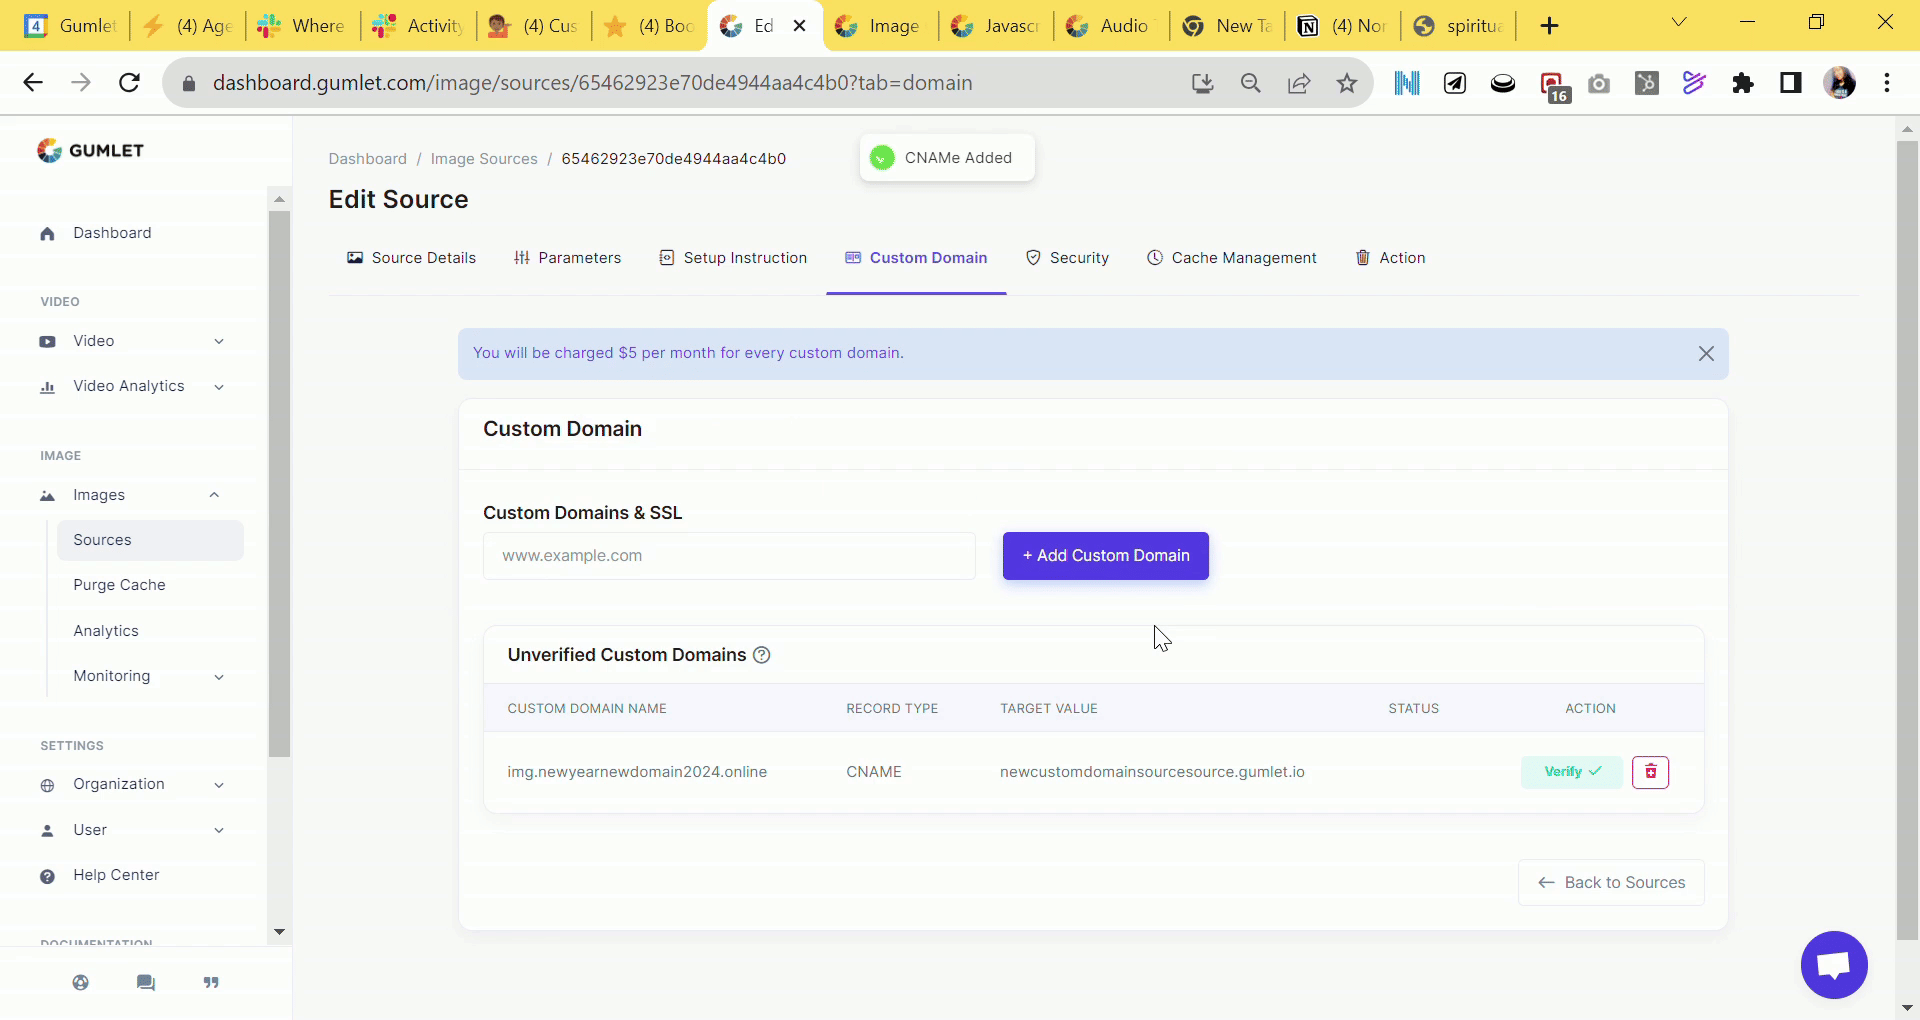Click the Add Custom Domain button
Screen dimensions: 1920x1020
pos(1105,556)
